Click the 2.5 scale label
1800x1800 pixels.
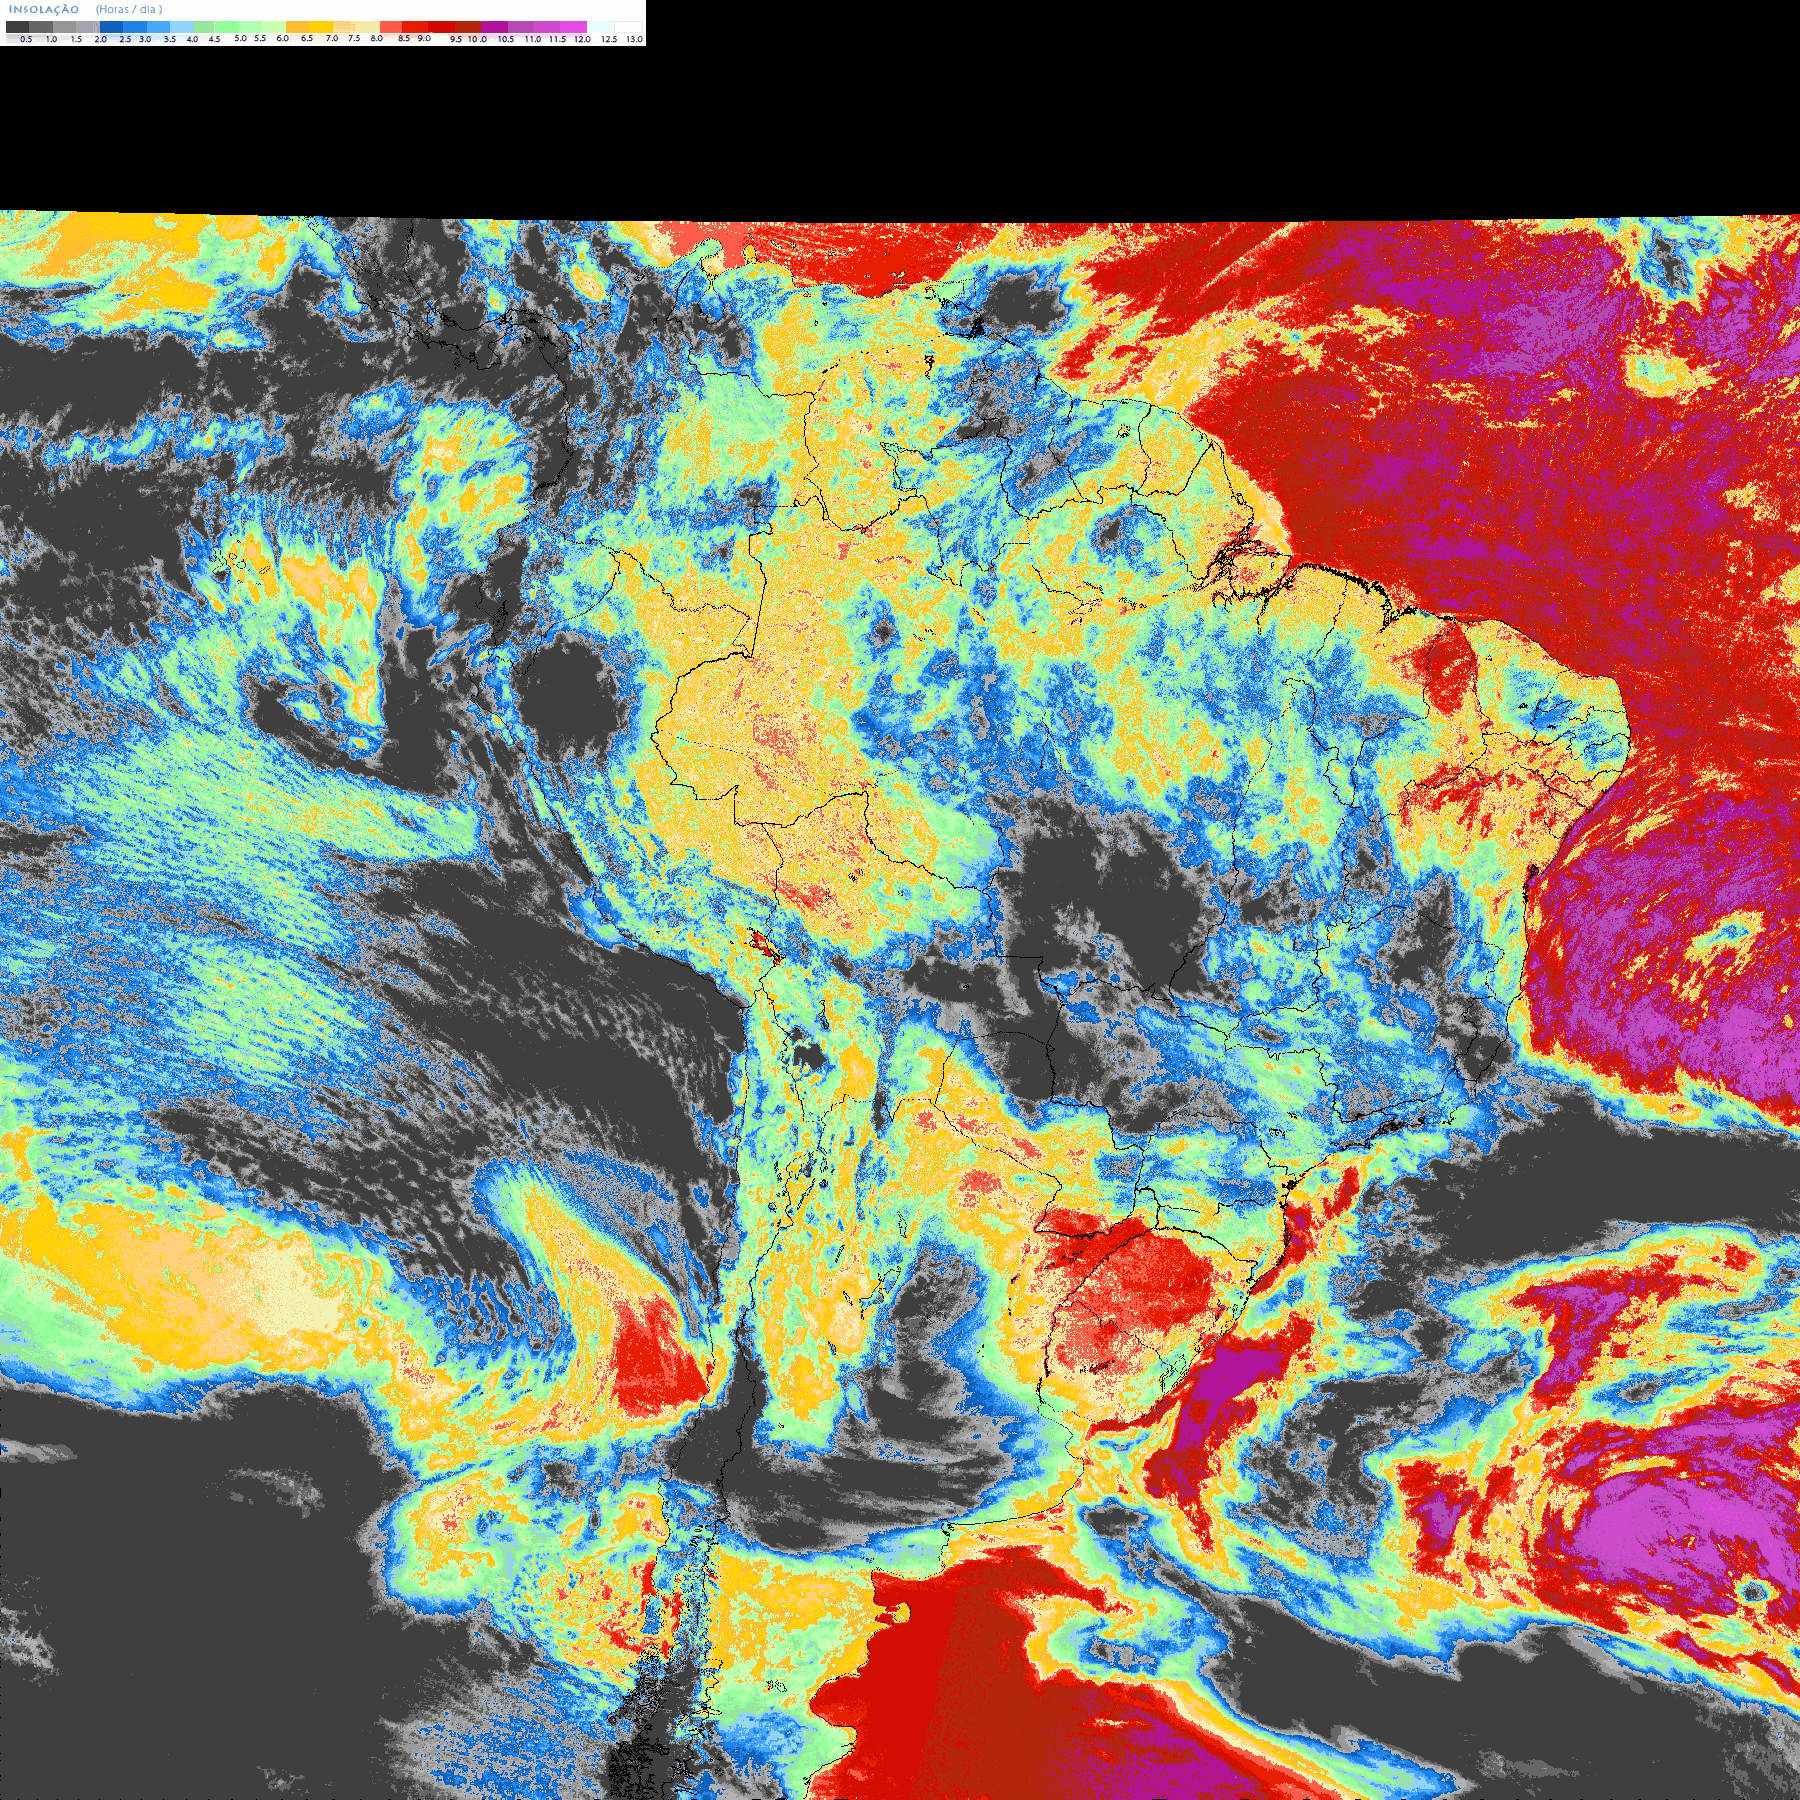click(125, 39)
